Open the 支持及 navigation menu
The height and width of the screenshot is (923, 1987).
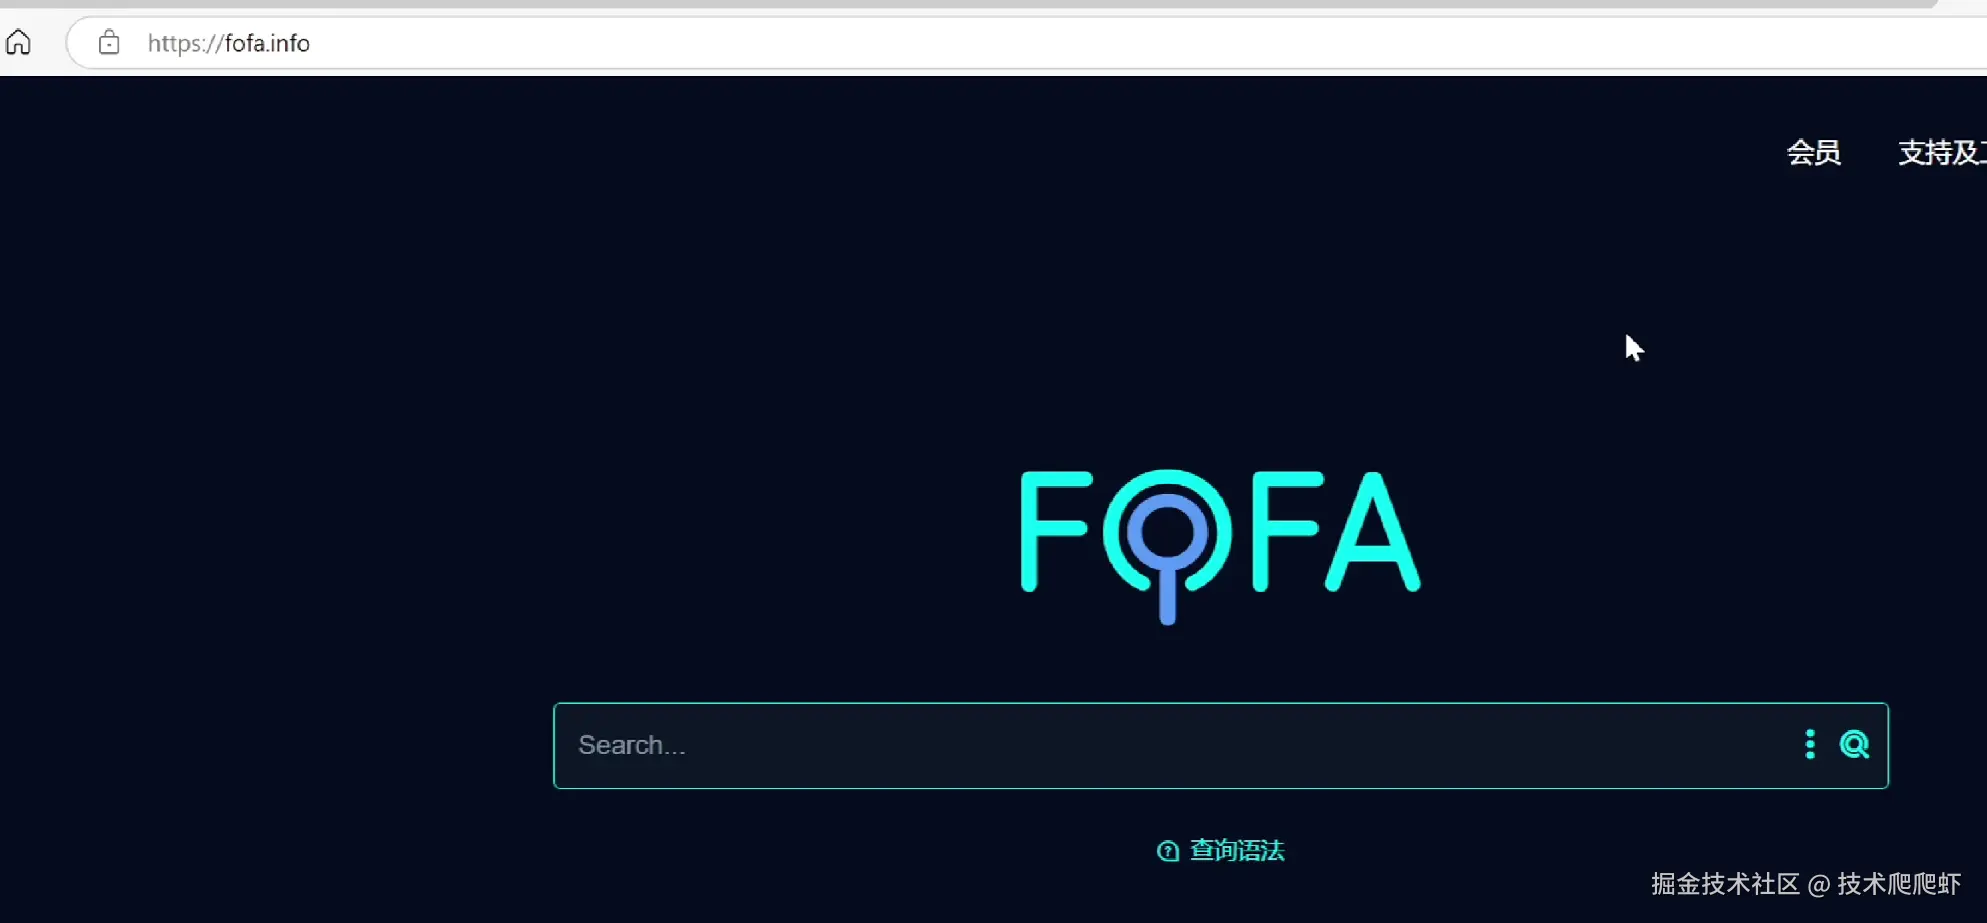[1942, 152]
